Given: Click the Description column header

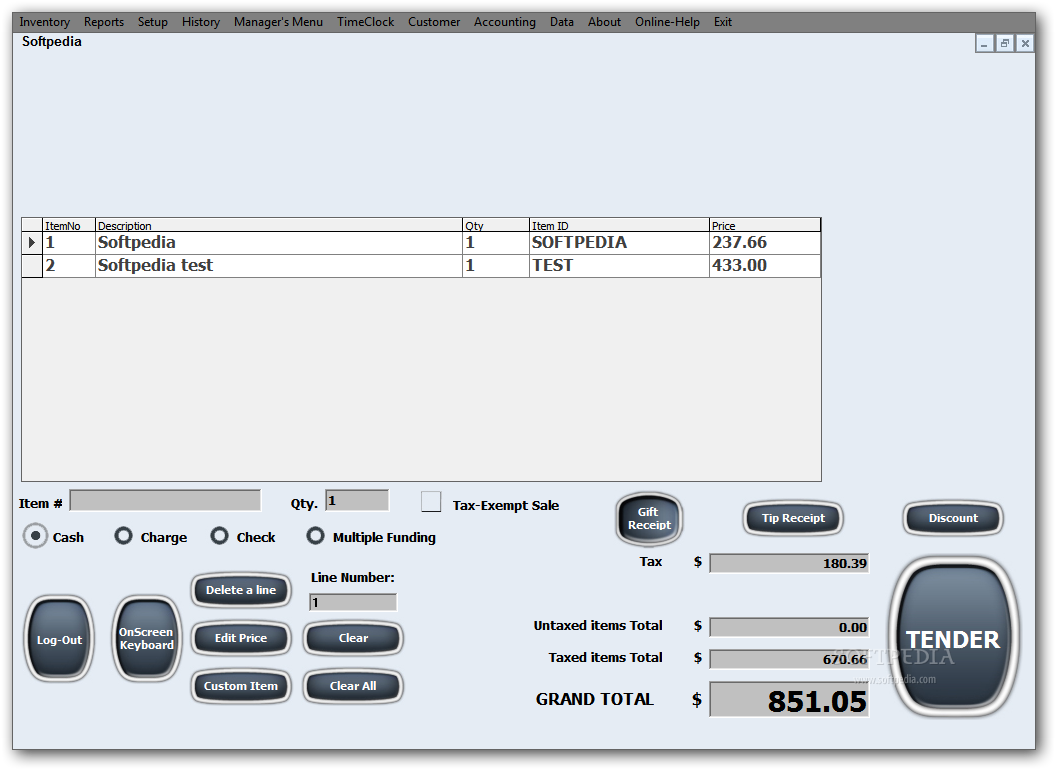Looking at the screenshot, I should tap(279, 225).
